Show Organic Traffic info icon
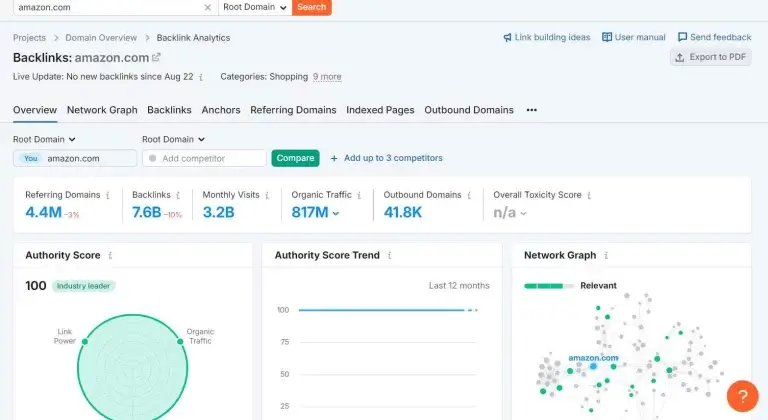768x420 pixels. click(x=359, y=196)
